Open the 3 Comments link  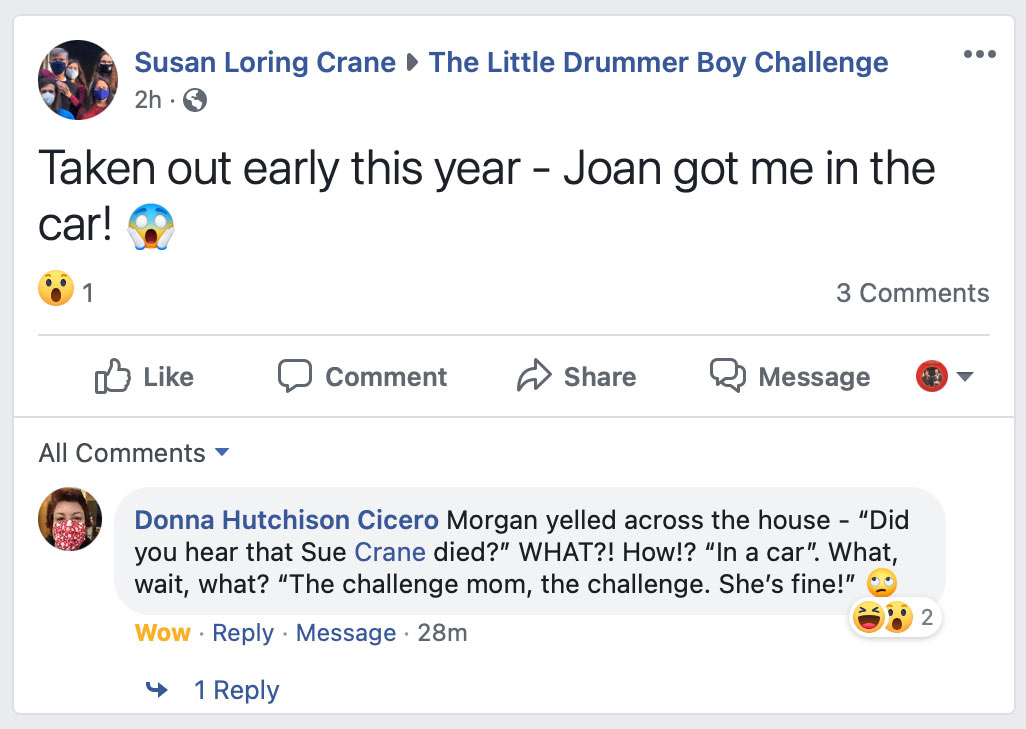[x=912, y=293]
